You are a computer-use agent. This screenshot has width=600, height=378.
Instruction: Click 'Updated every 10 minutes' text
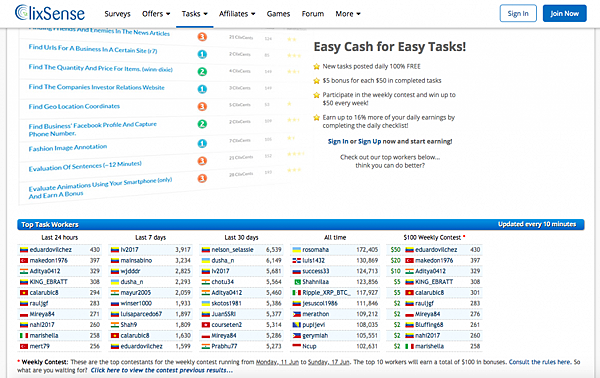(537, 224)
